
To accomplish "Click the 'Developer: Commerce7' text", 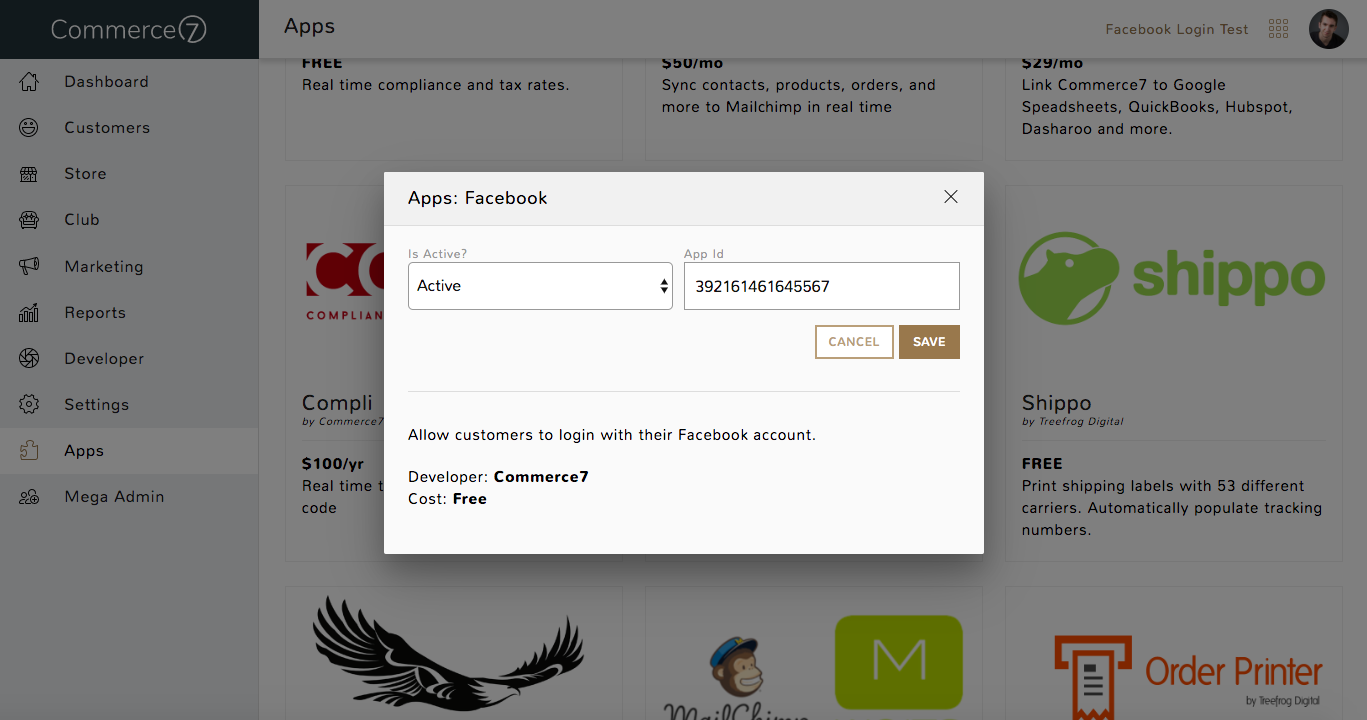I will pyautogui.click(x=498, y=477).
